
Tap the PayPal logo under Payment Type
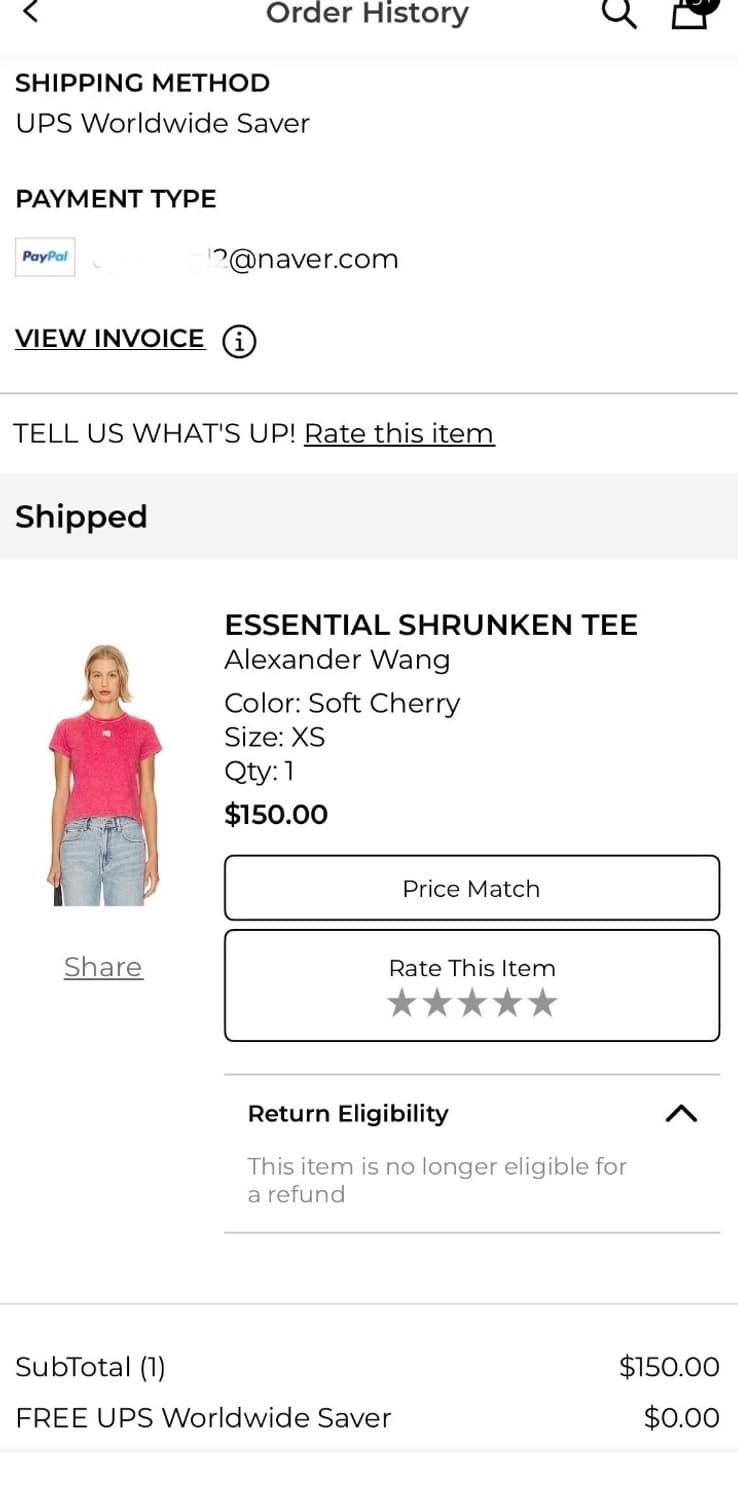click(x=45, y=257)
